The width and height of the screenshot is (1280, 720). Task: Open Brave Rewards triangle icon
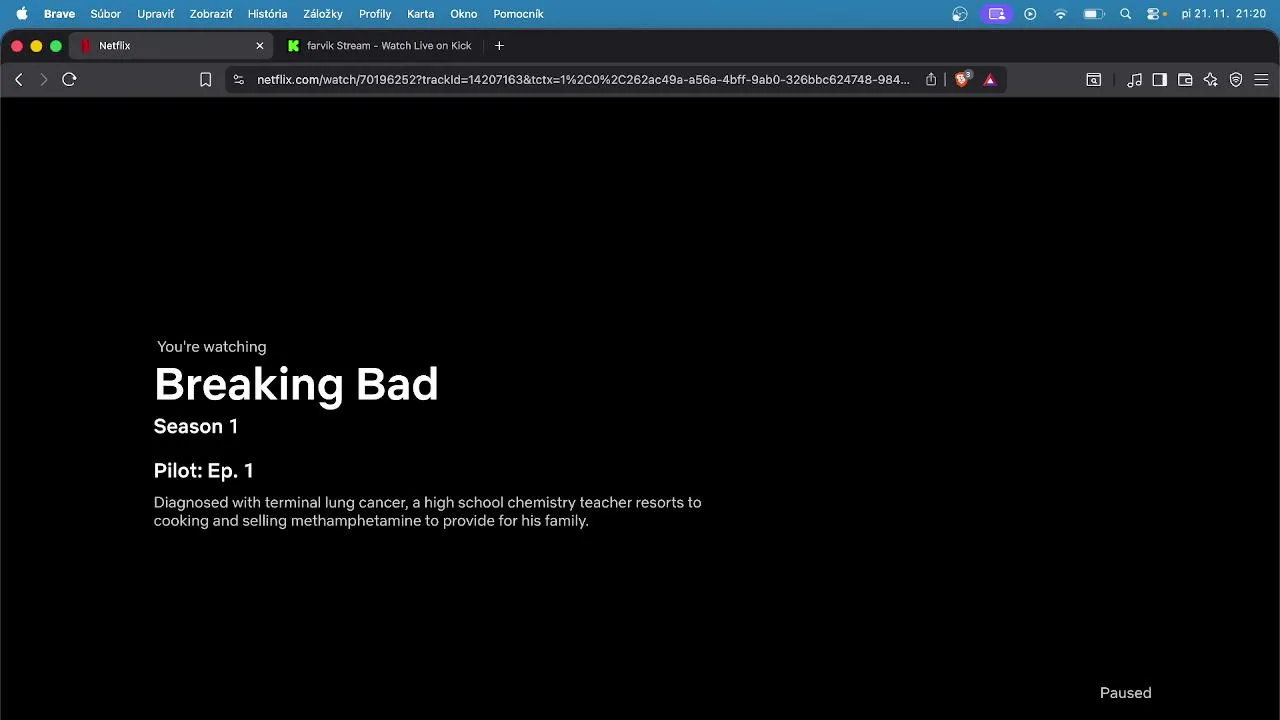990,80
